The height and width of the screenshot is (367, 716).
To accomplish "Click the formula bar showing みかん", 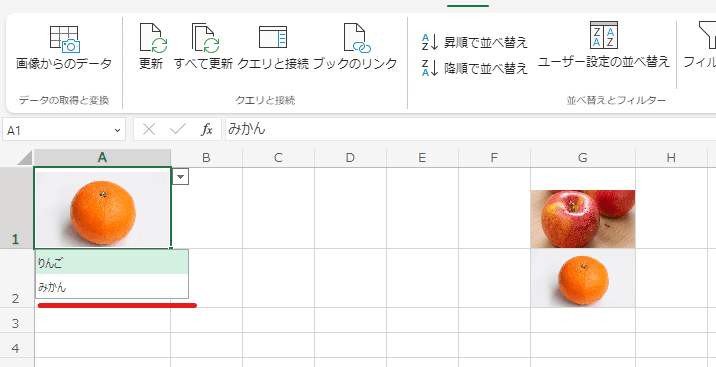I will coord(470,130).
